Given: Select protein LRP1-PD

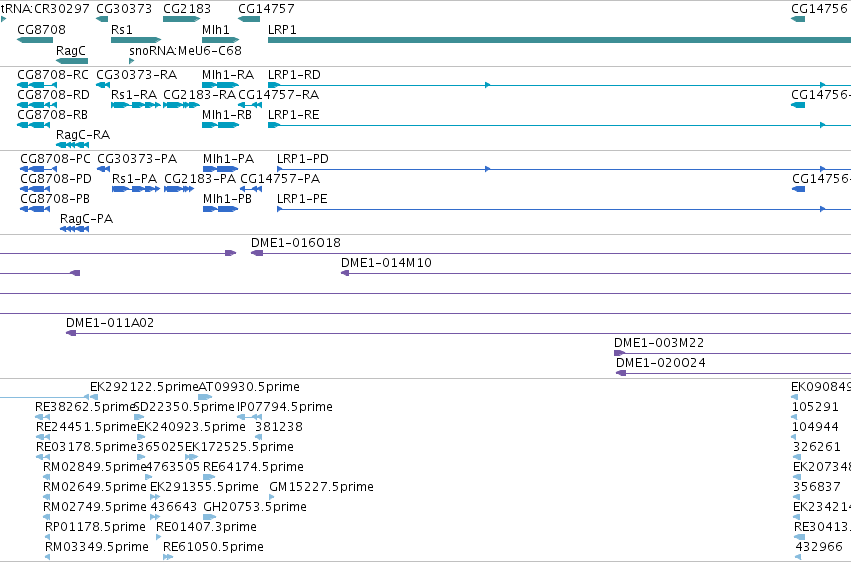Looking at the screenshot, I should click(303, 159).
